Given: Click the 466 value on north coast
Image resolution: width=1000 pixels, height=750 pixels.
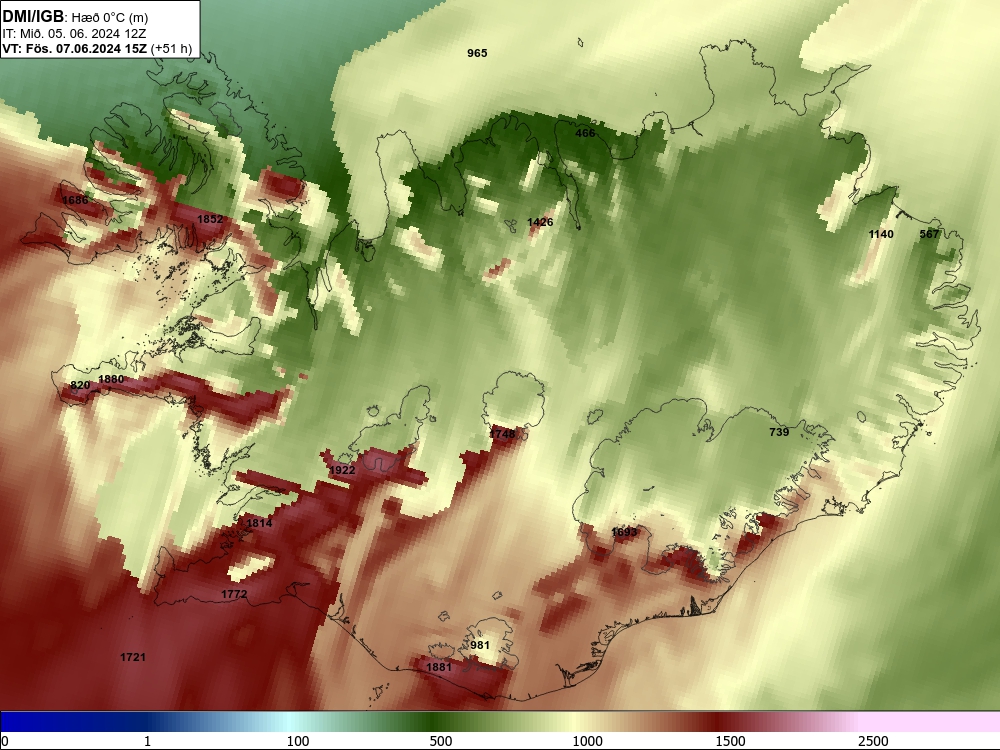Looking at the screenshot, I should [x=585, y=133].
